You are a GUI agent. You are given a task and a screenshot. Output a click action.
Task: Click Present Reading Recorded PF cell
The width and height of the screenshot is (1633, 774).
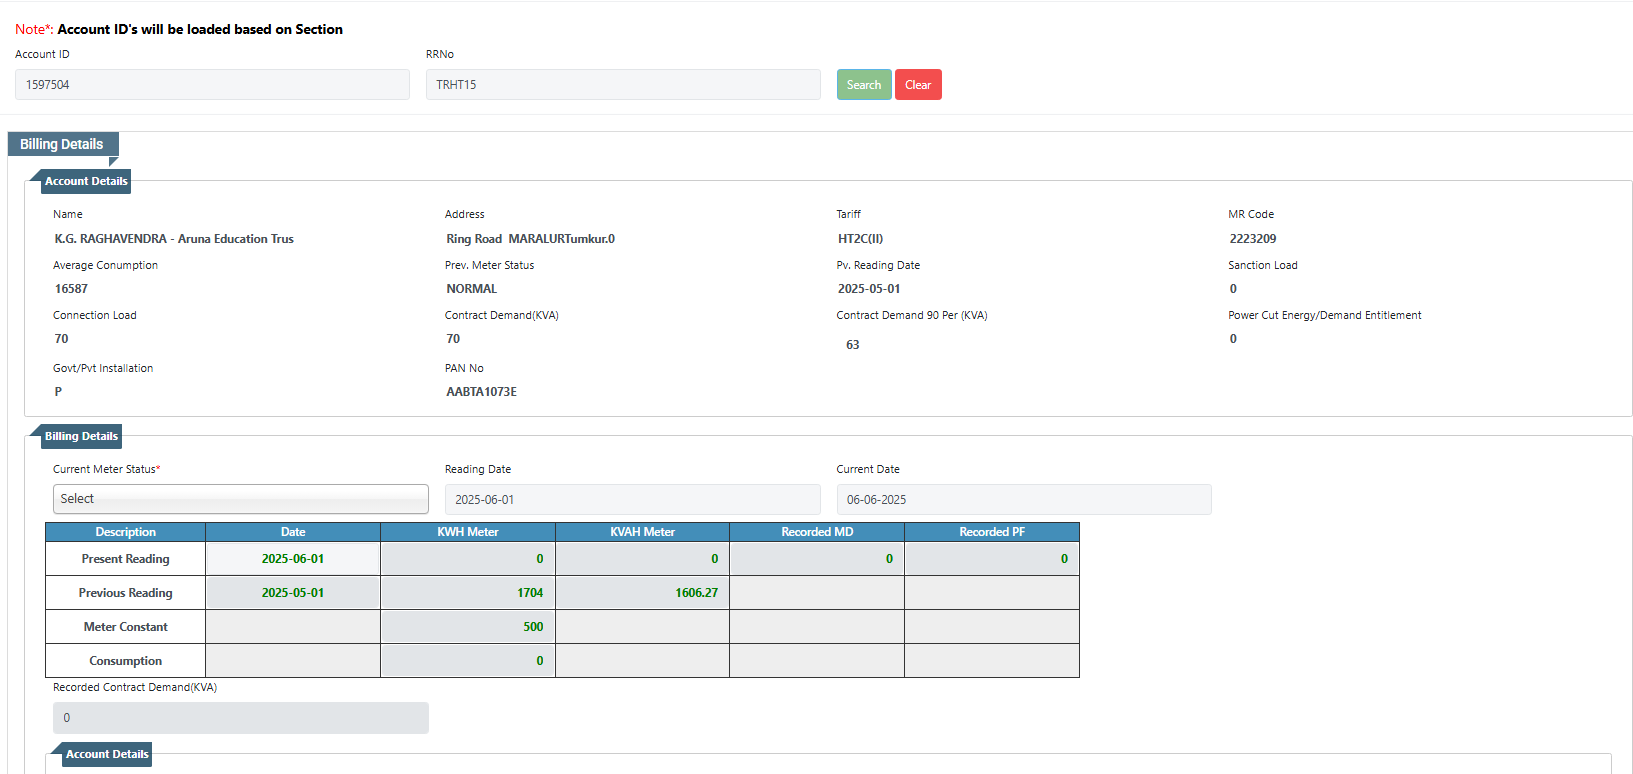click(x=992, y=559)
